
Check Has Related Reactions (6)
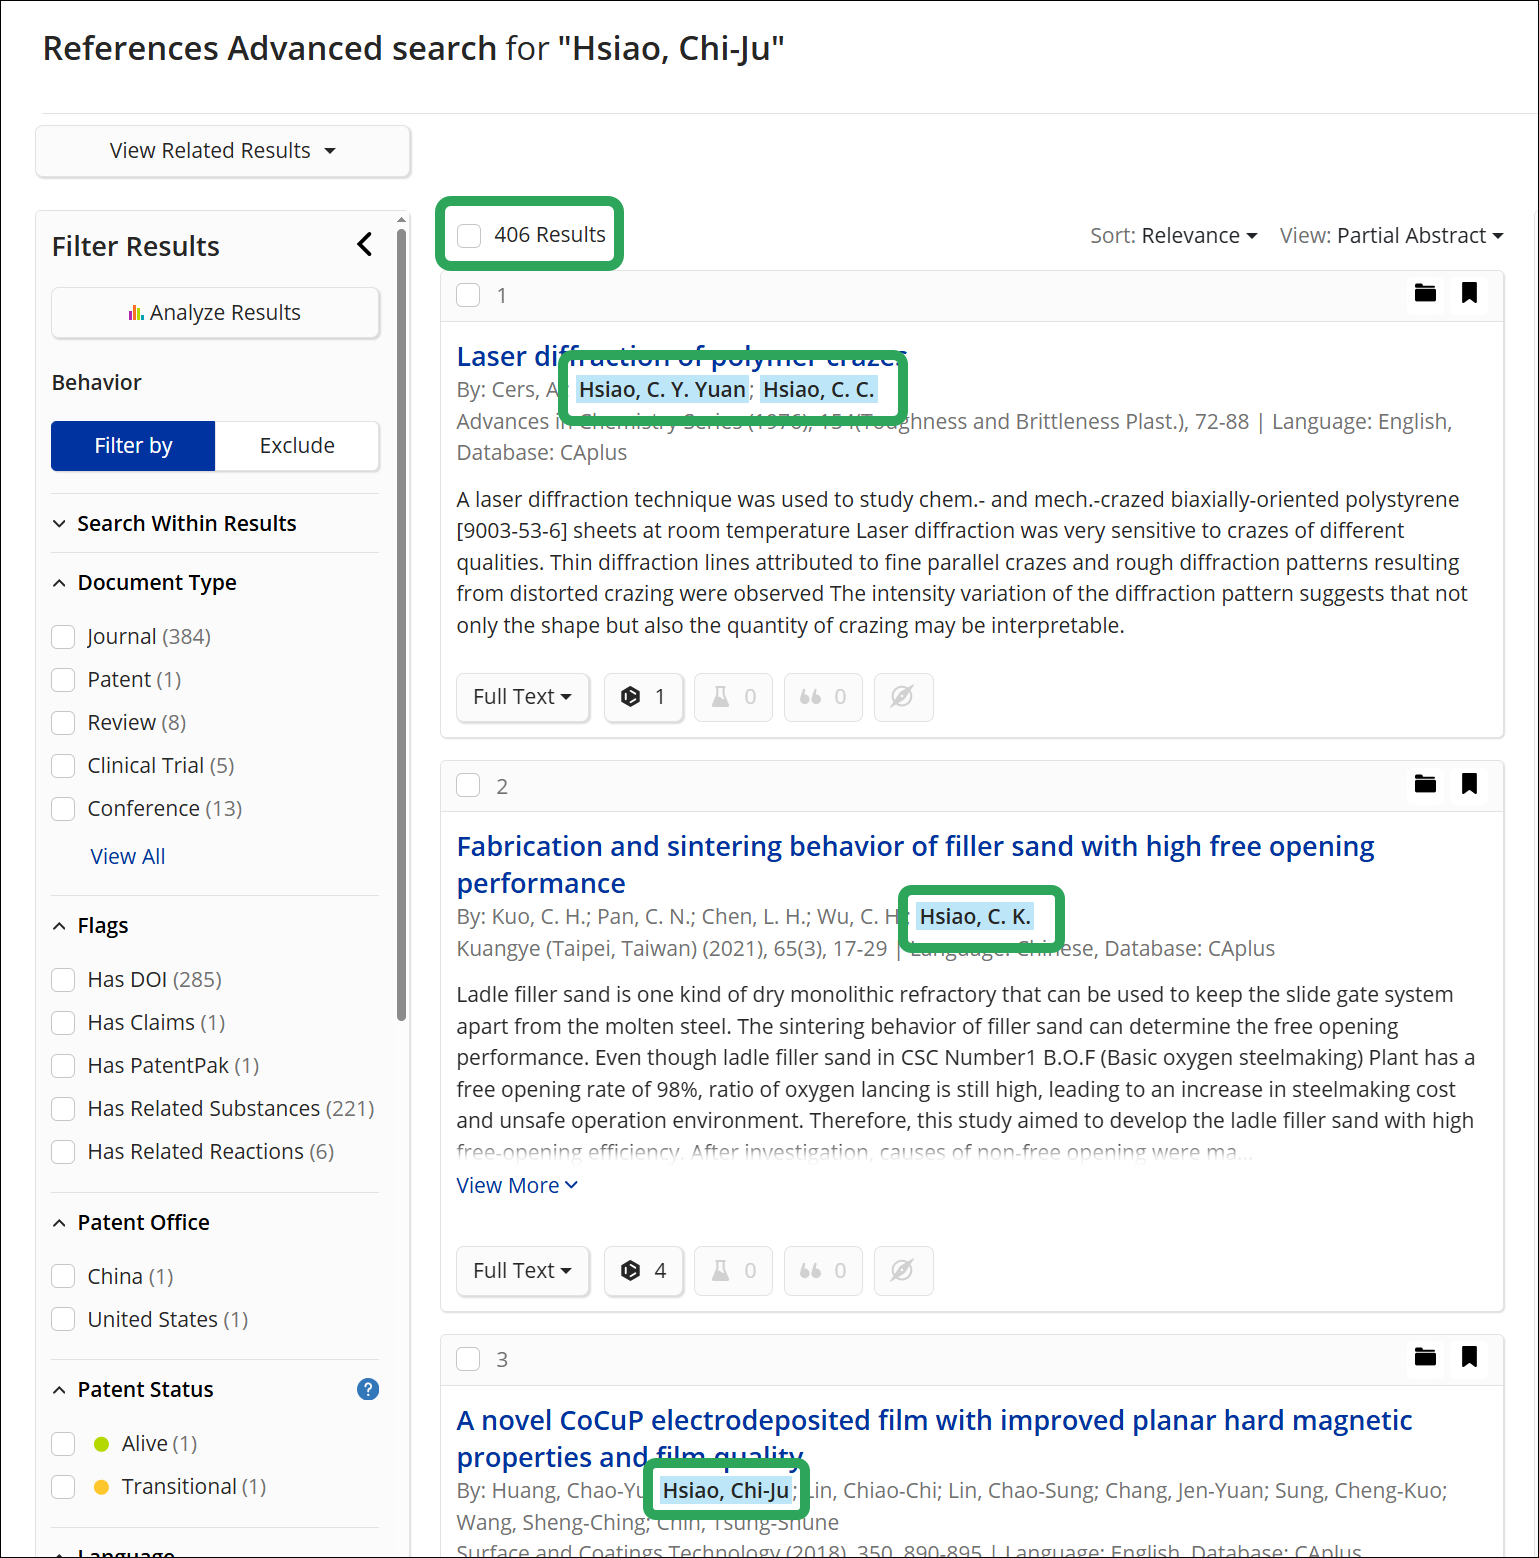point(63,1152)
